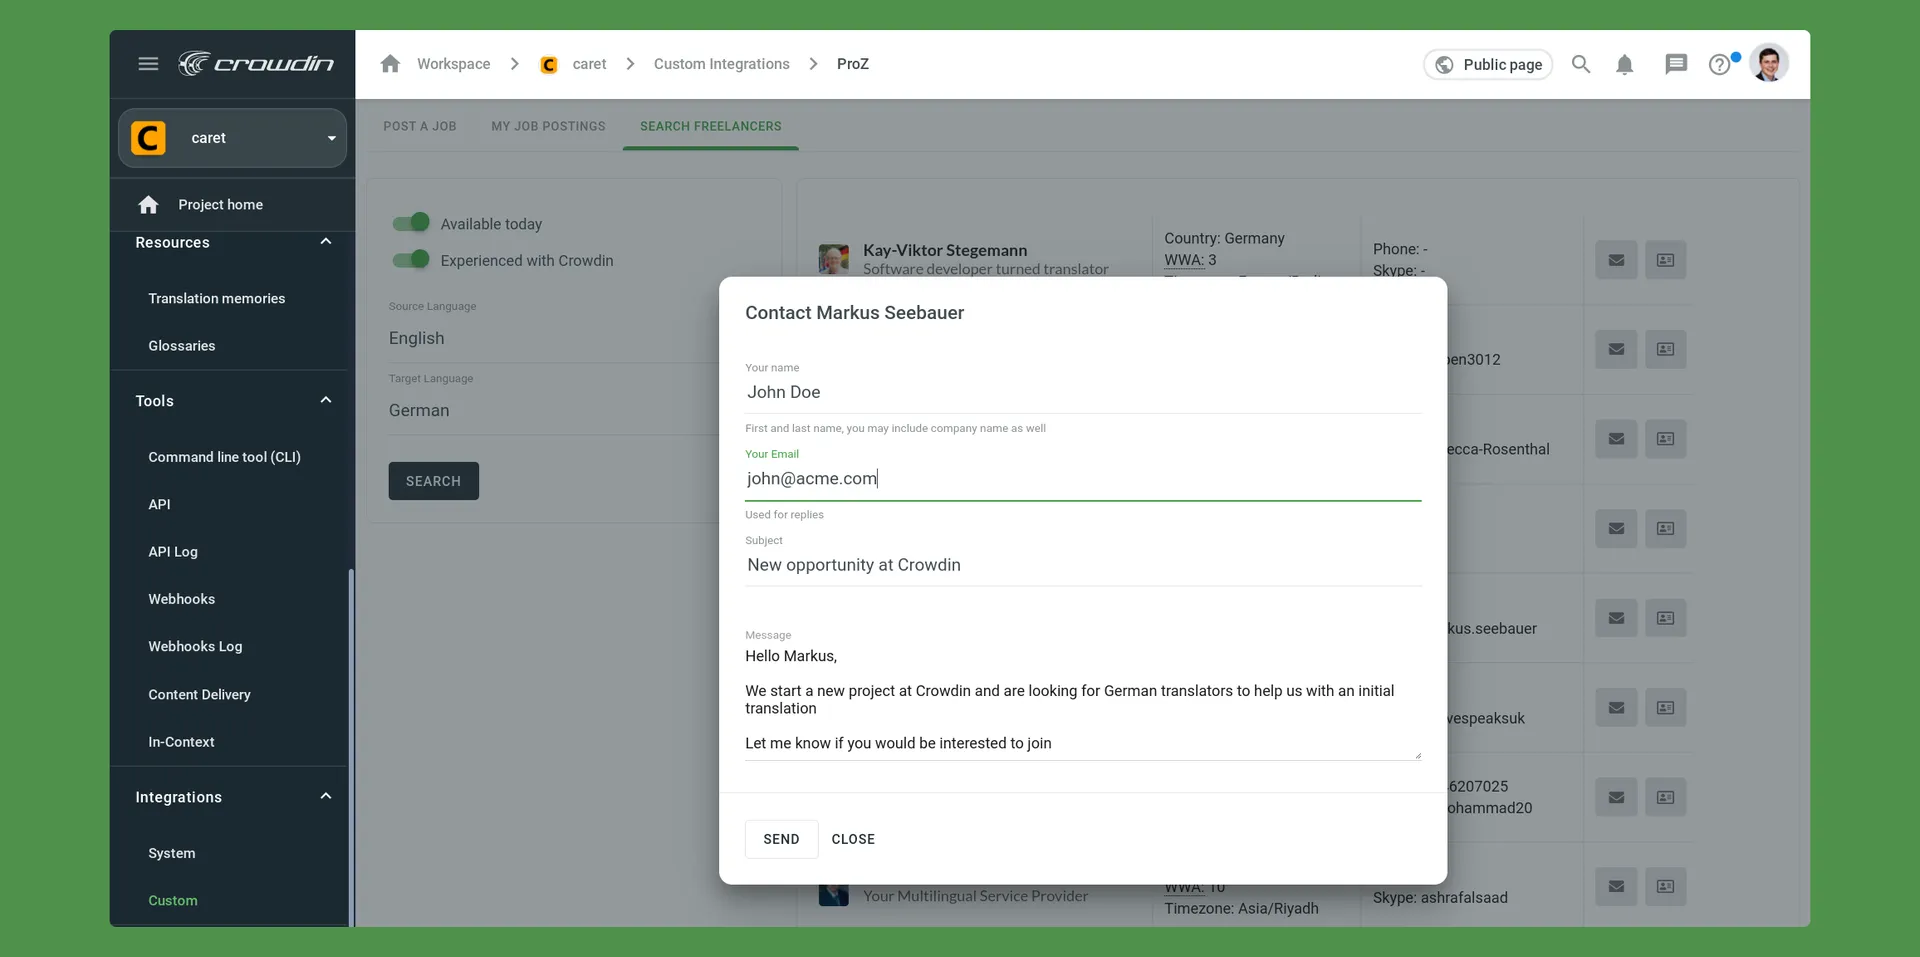This screenshot has height=957, width=1920.
Task: Select SEARCH FREELANCERS tab
Action: (711, 127)
